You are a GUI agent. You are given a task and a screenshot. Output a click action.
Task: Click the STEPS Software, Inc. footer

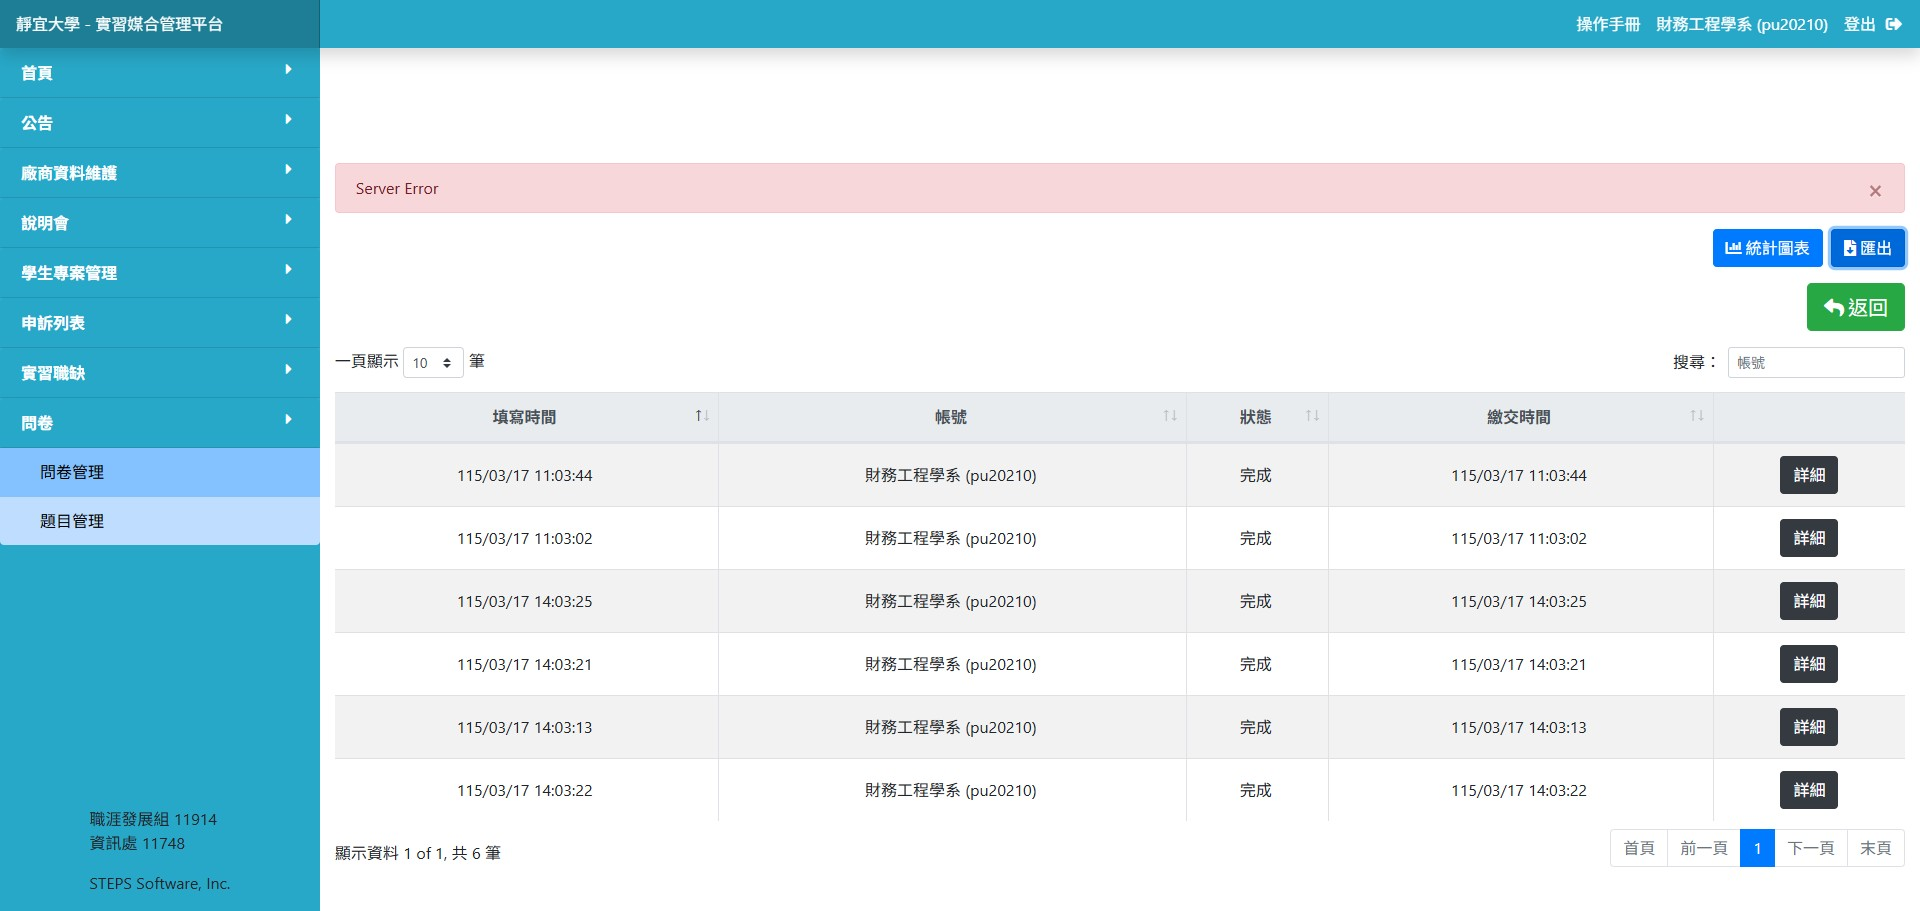point(160,884)
